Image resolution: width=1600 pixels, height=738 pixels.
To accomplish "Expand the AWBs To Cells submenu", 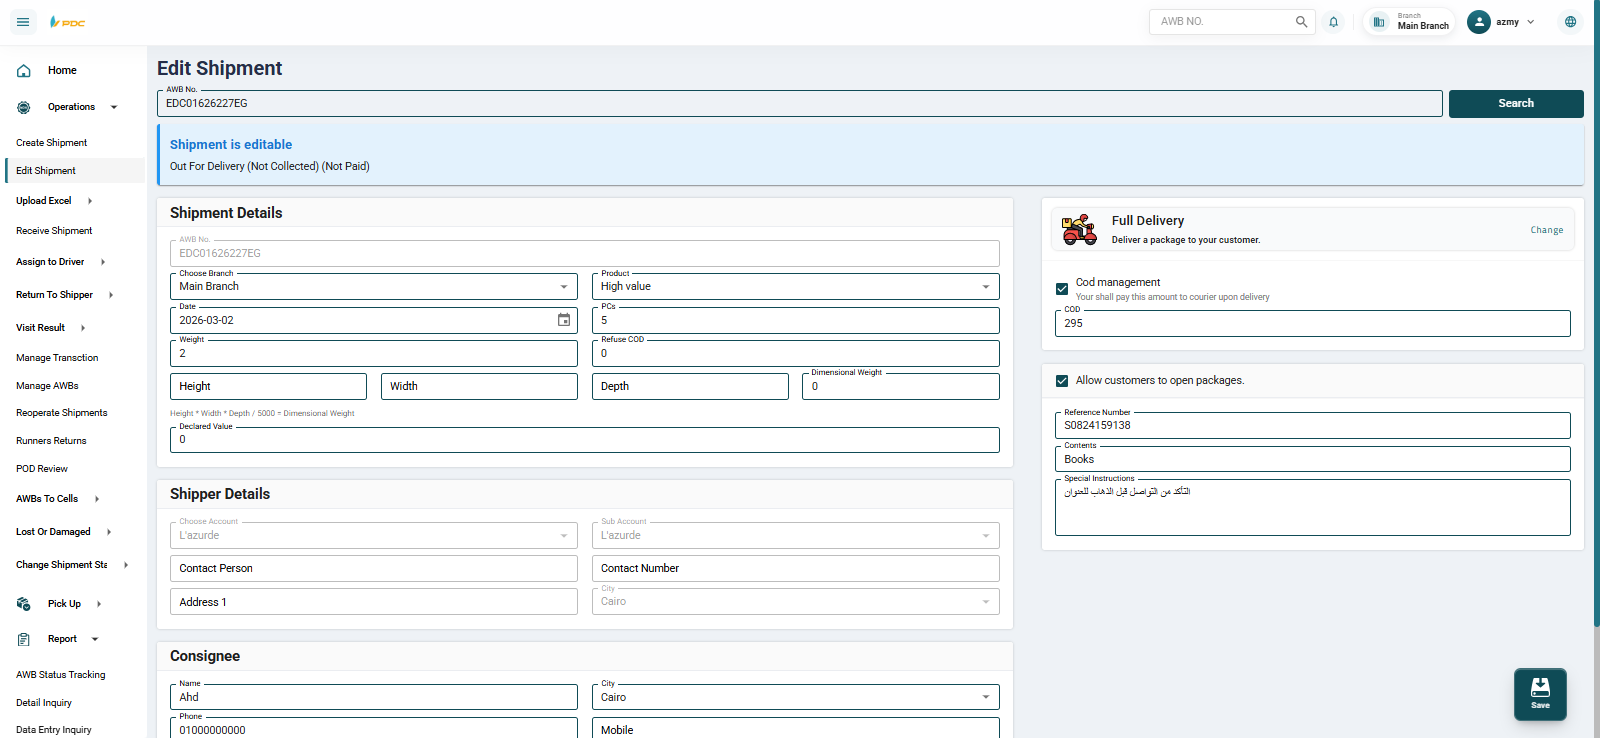I will 97,499.
